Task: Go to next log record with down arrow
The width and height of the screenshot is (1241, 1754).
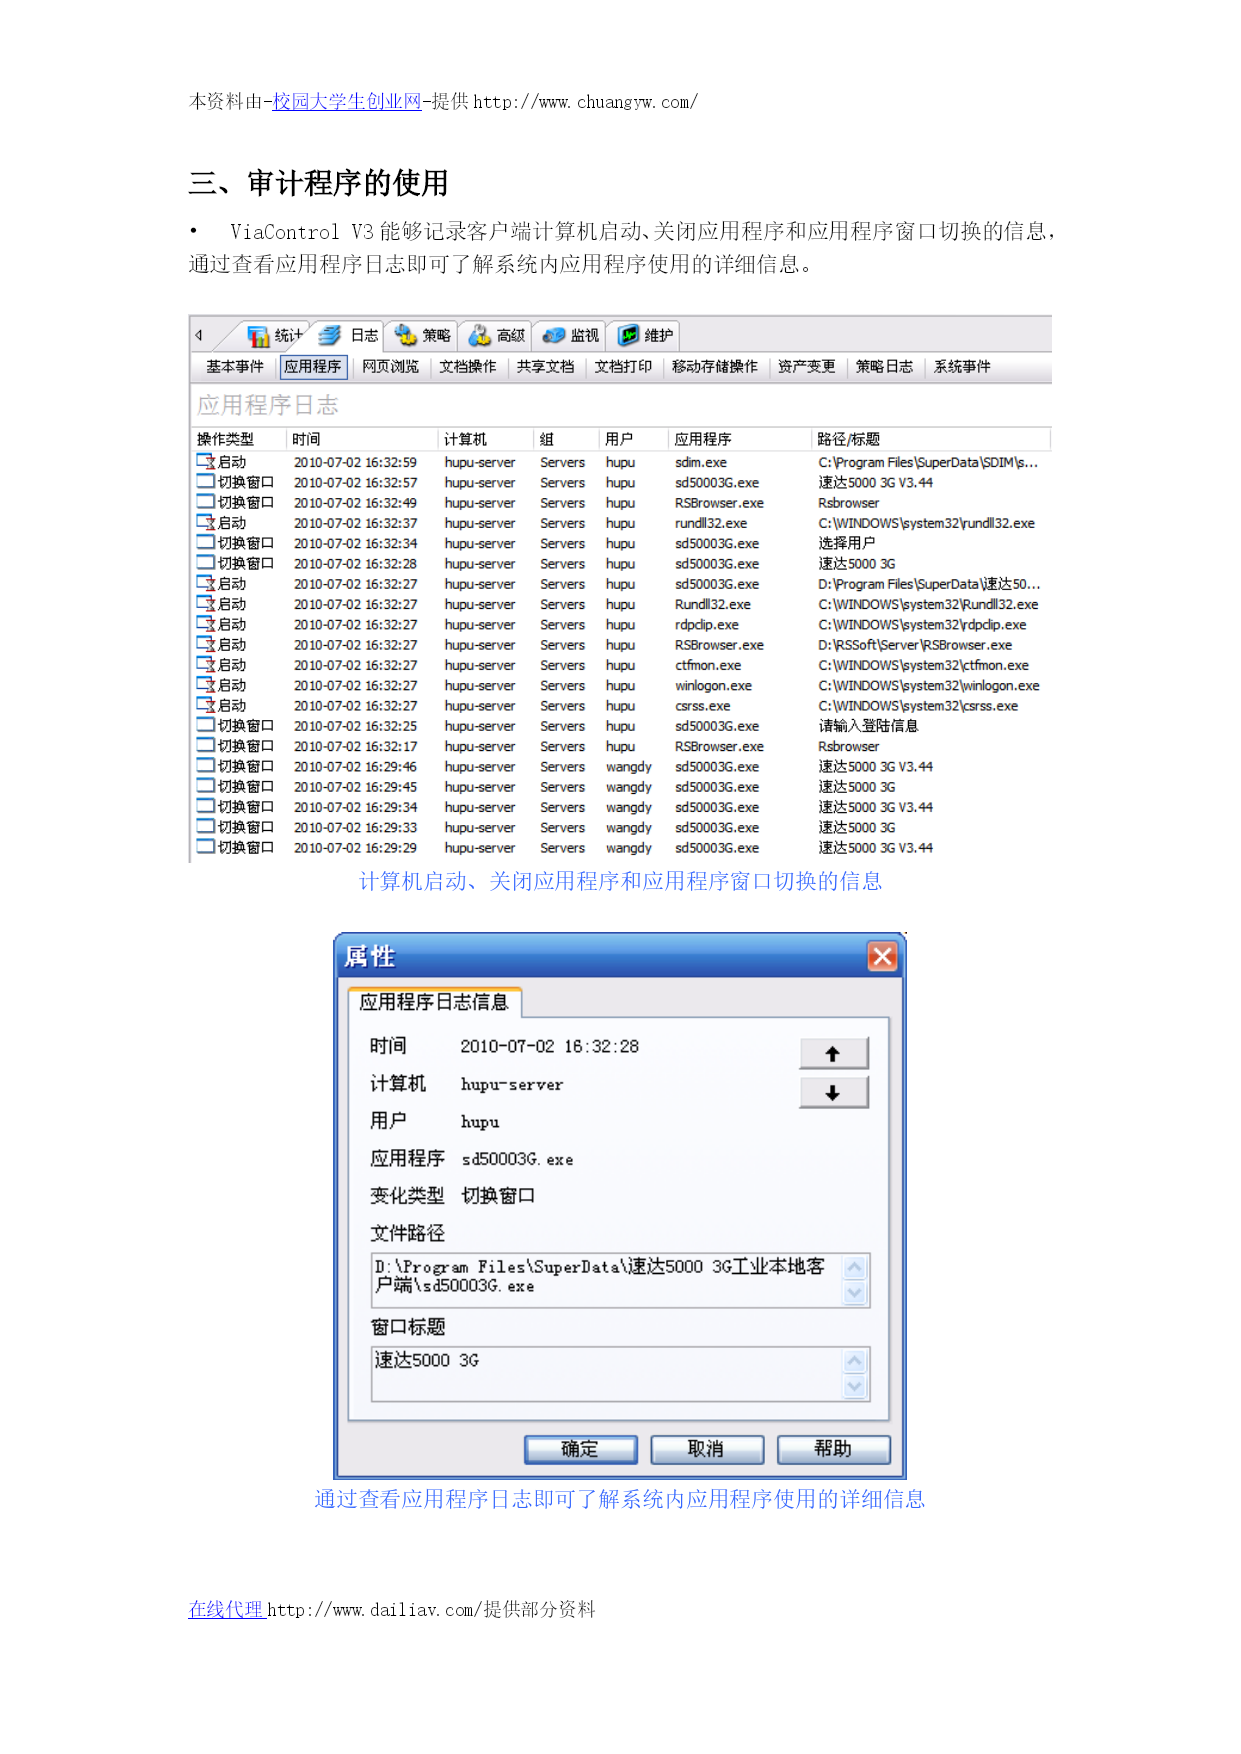Action: 834,1093
